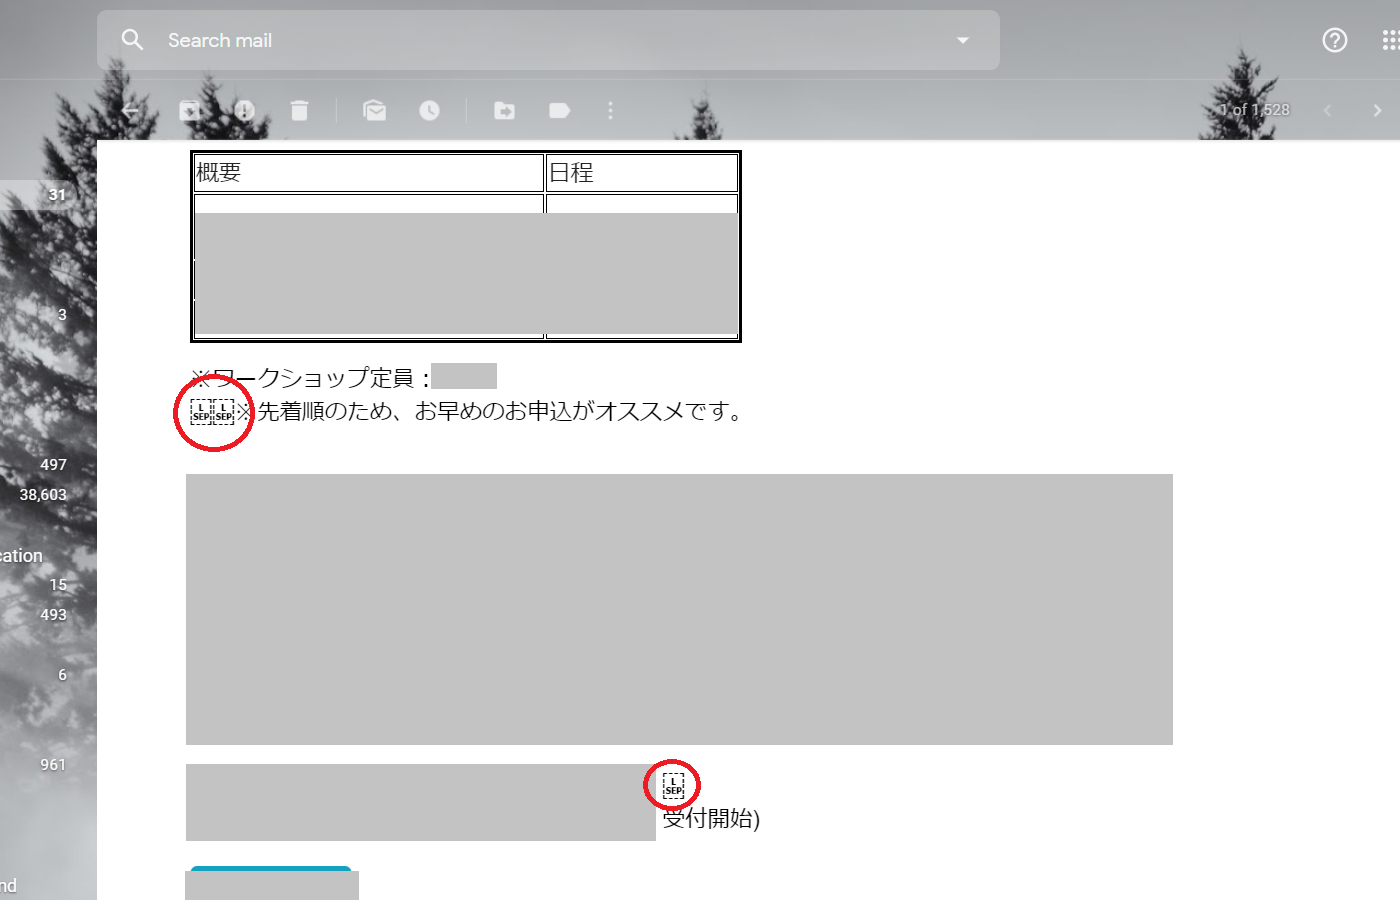
Task: Open search options dropdown
Action: point(962,40)
